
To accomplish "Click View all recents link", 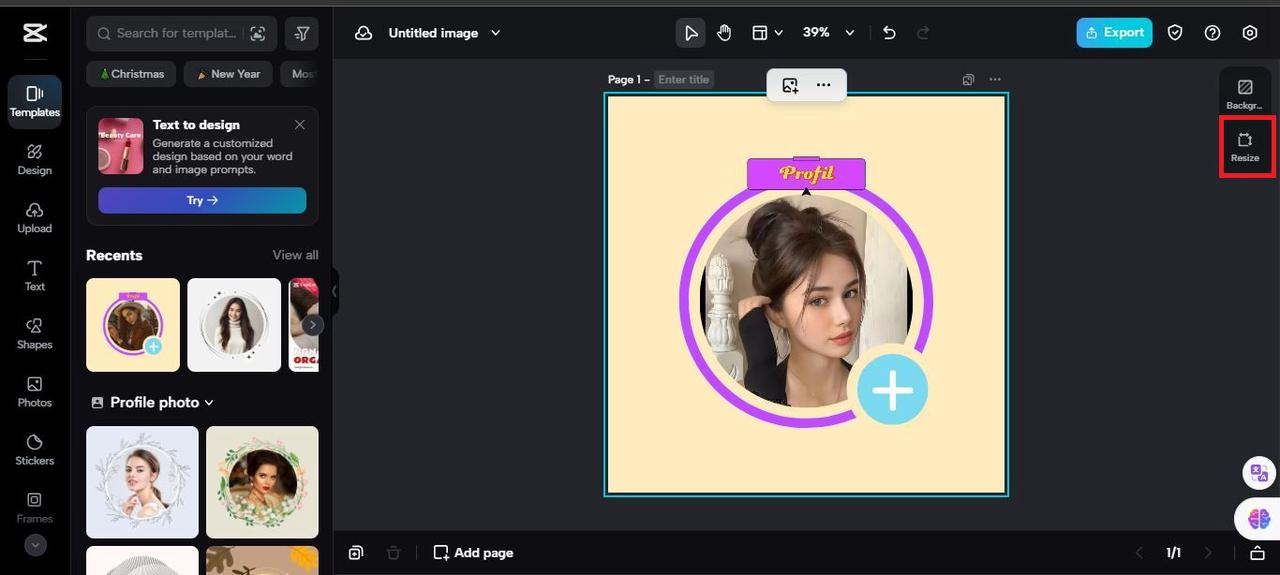I will (x=295, y=255).
